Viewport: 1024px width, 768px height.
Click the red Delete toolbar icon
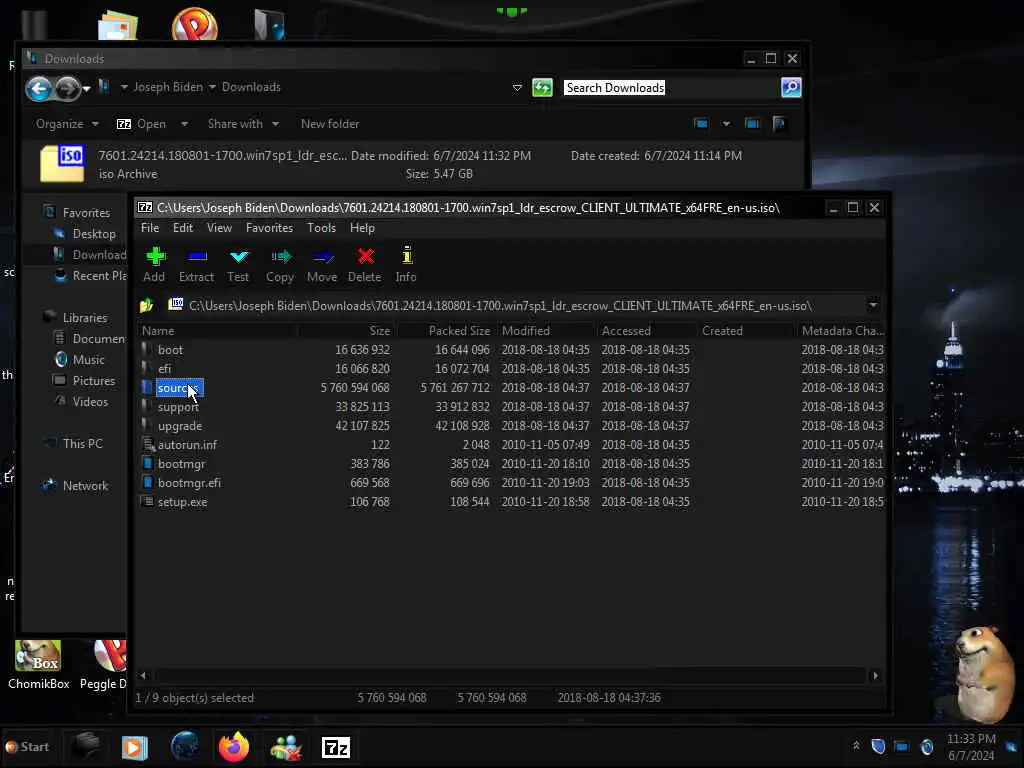click(364, 264)
